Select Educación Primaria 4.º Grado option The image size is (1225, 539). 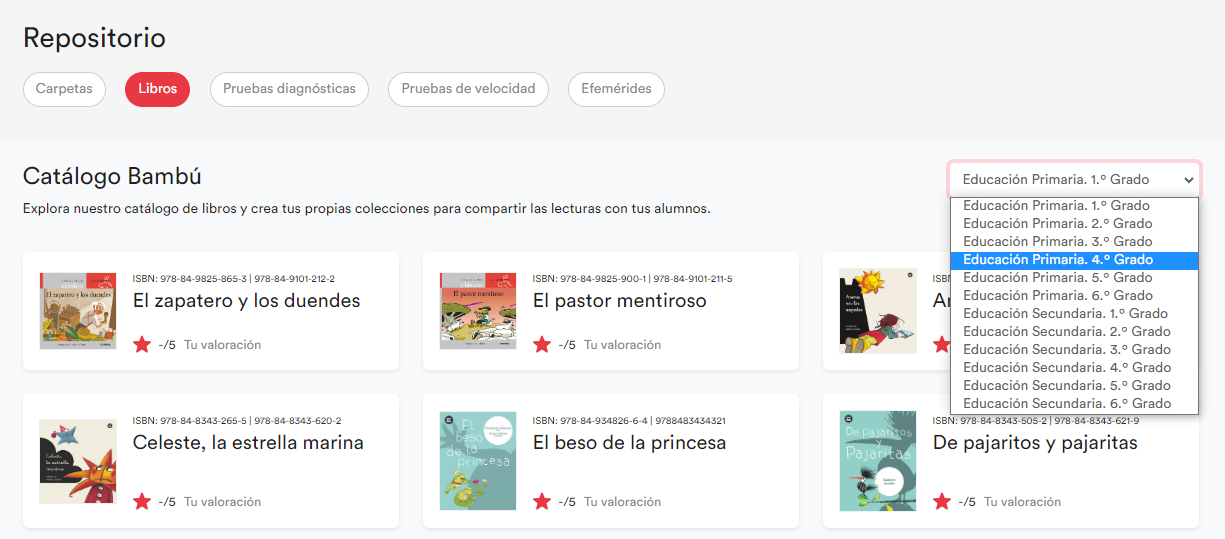(x=1058, y=260)
